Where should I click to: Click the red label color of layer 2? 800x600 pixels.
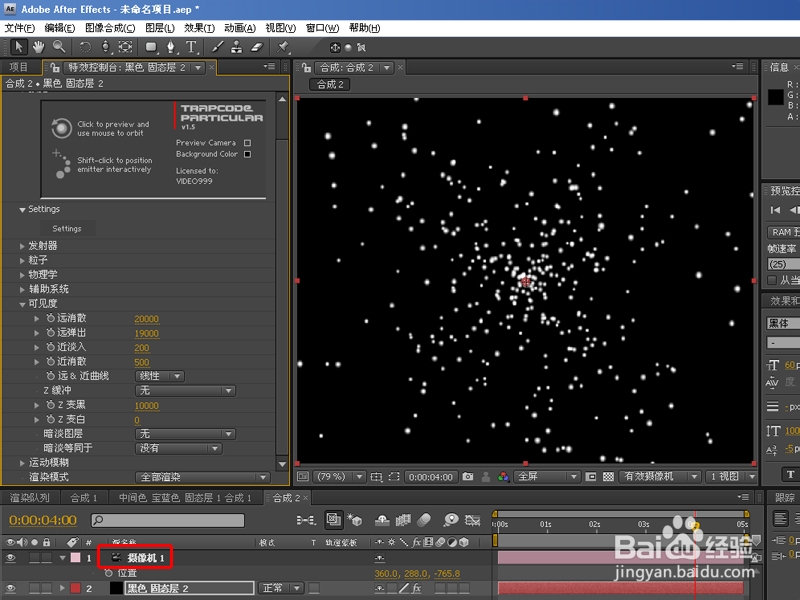(76, 588)
